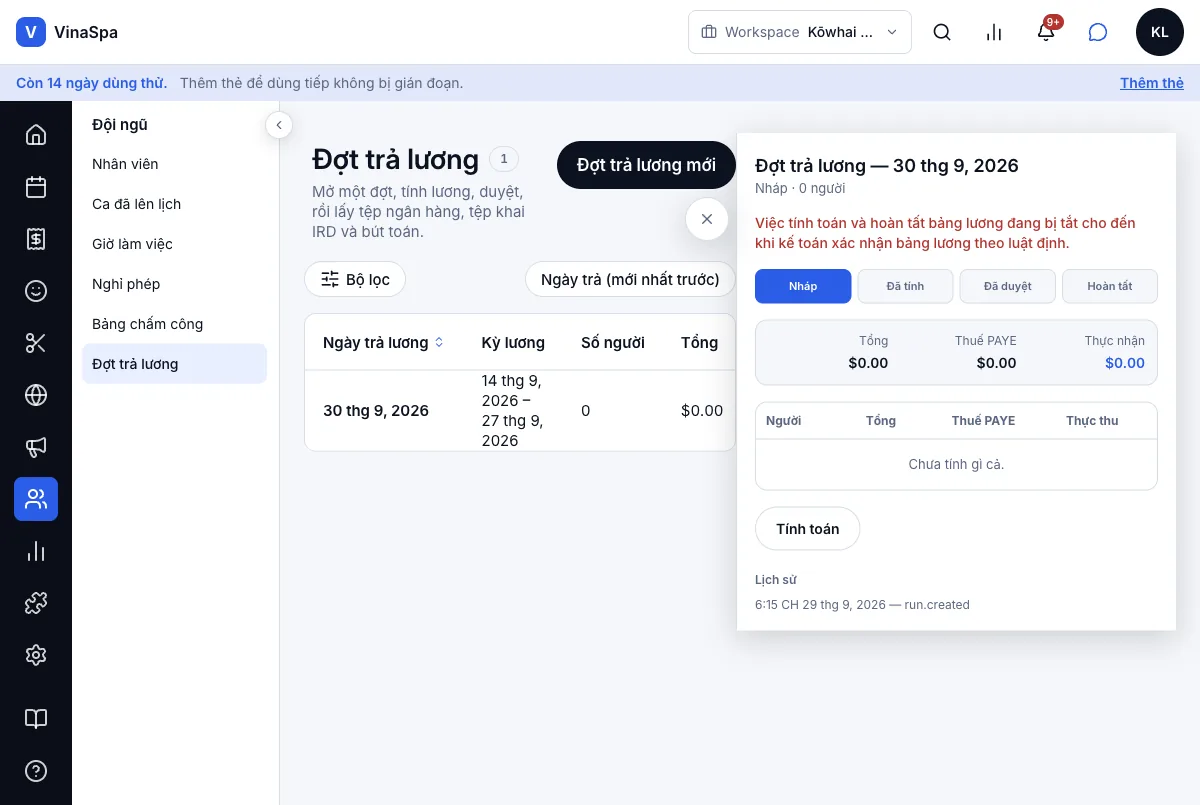Viewport: 1200px width, 805px height.
Task: Select the Hoàn tất status tab
Action: [1110, 286]
